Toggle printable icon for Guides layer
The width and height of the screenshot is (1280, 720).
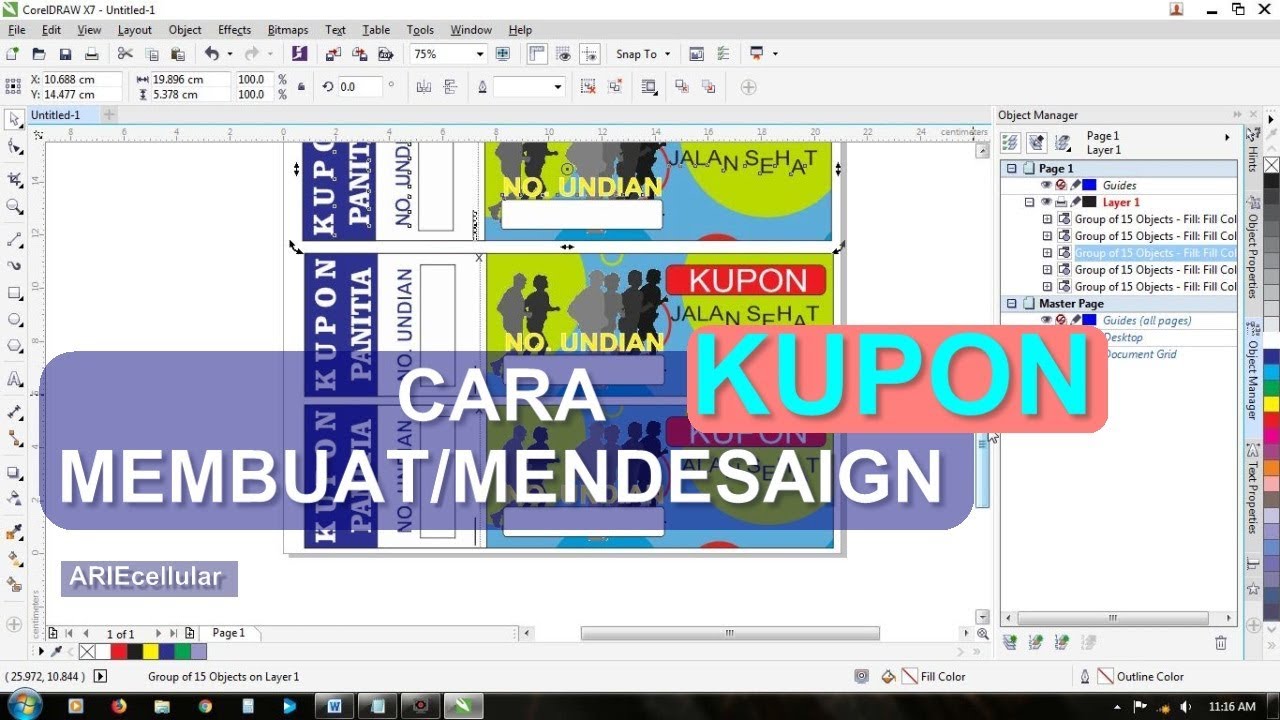[1061, 185]
